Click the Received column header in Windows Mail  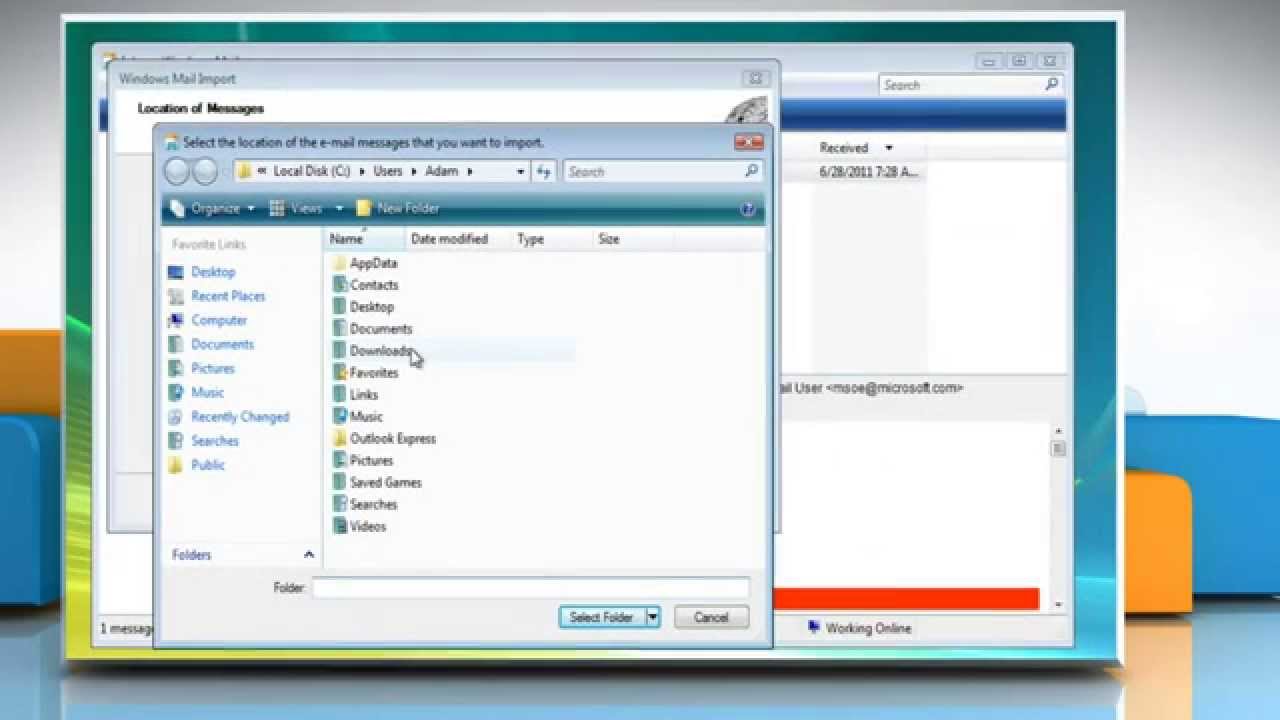click(x=844, y=148)
